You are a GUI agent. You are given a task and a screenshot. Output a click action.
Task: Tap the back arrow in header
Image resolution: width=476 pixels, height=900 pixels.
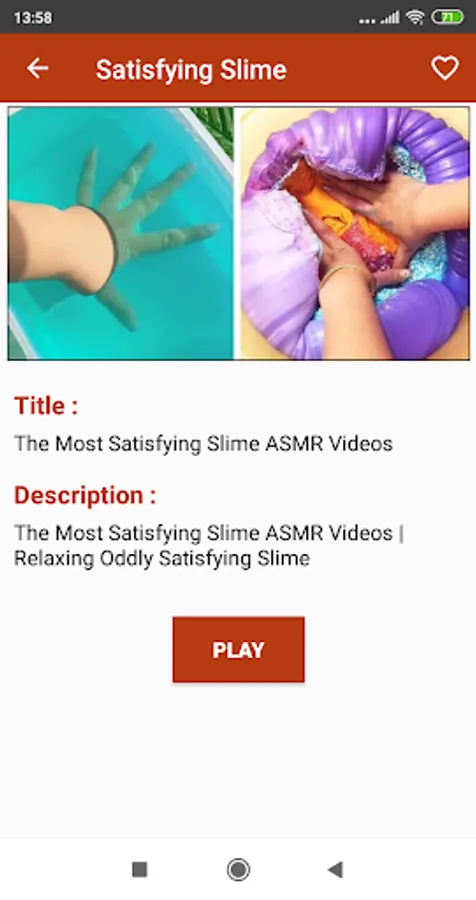click(37, 68)
